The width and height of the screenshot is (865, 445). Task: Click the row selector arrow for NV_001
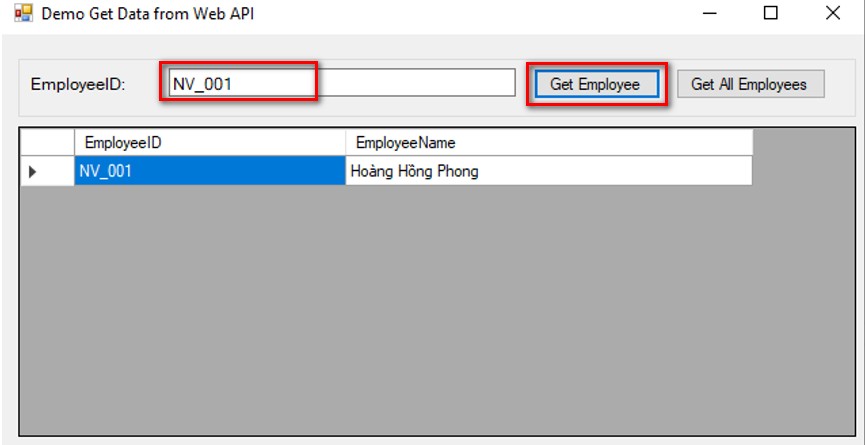47,171
